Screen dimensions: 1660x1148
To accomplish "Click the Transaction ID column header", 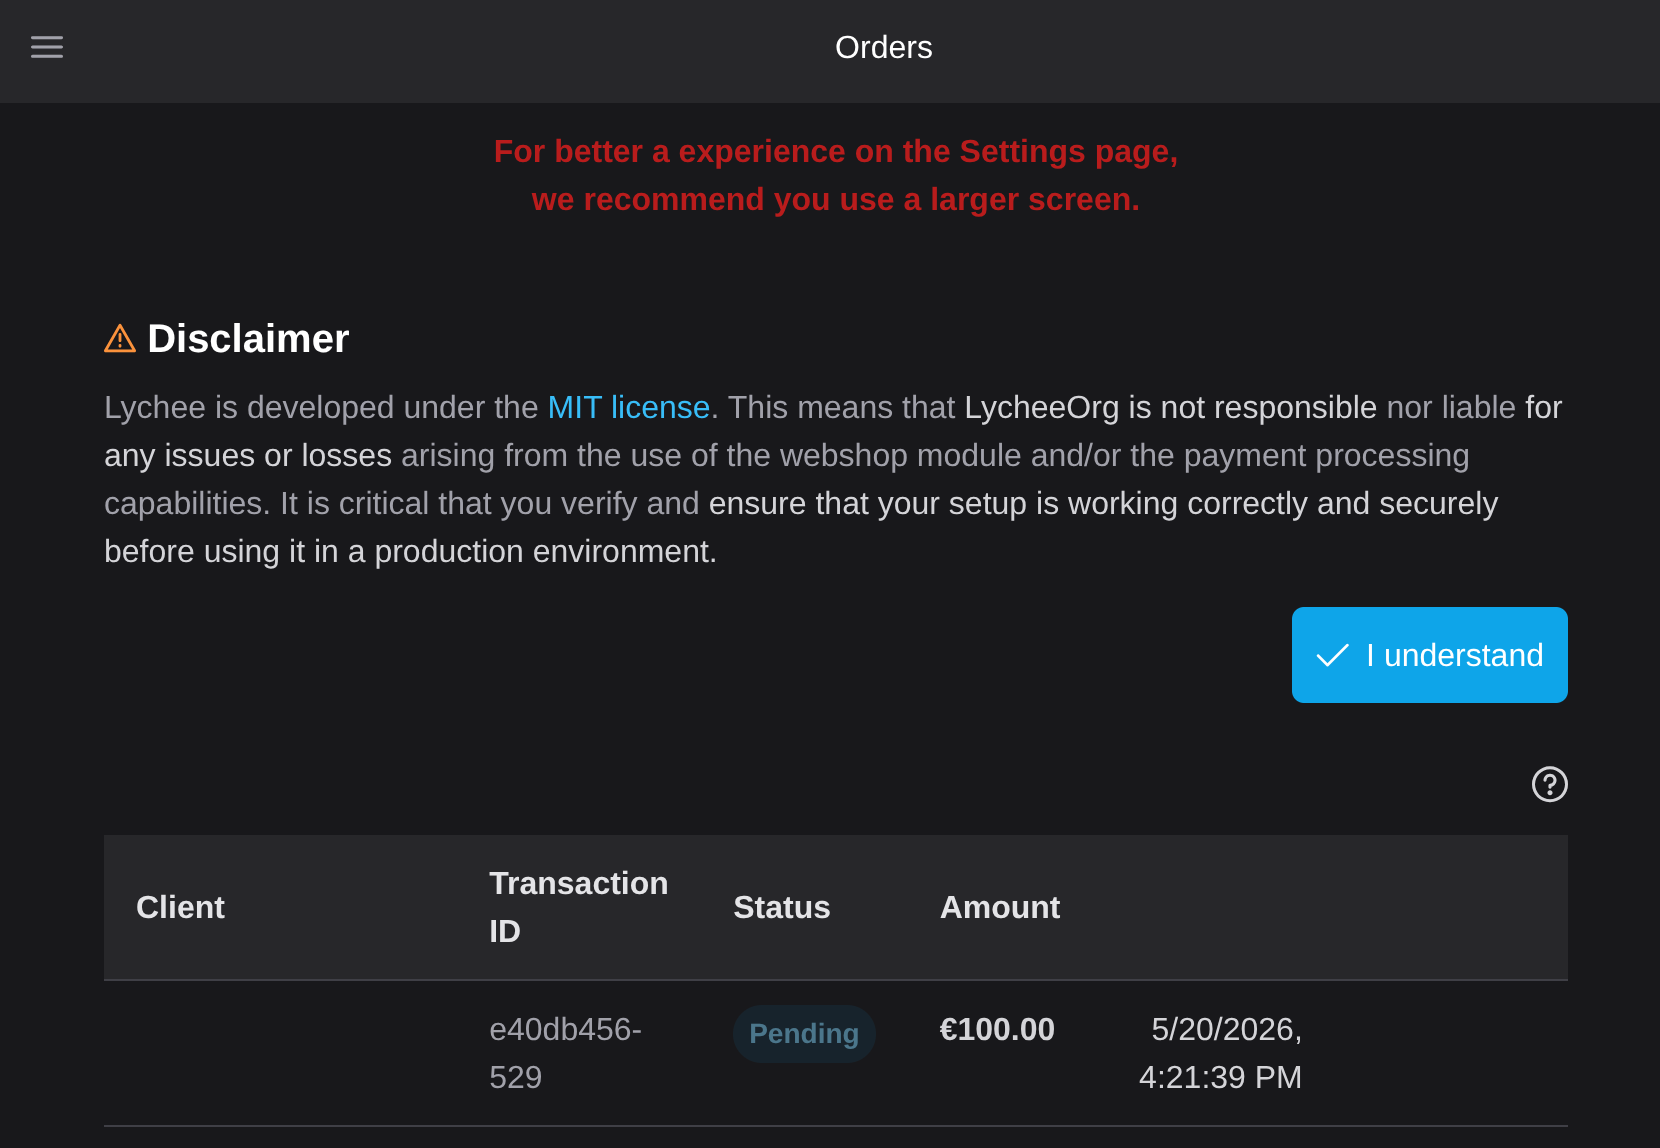I will coord(579,907).
